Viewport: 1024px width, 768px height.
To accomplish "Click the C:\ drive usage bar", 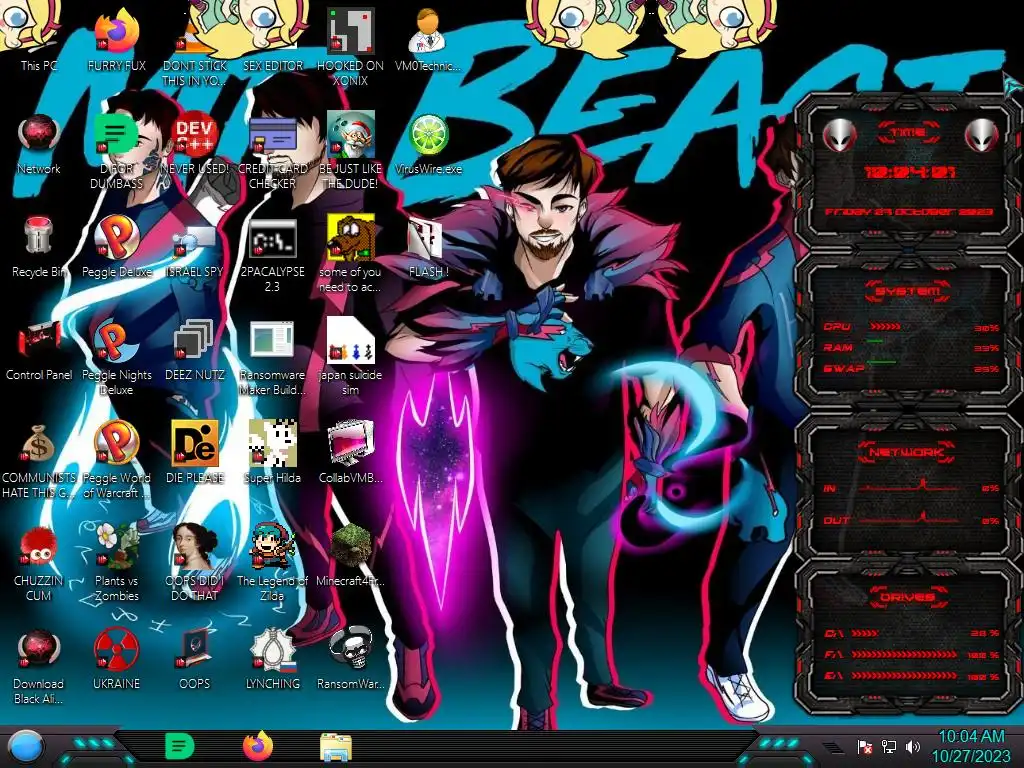I will click(865, 633).
